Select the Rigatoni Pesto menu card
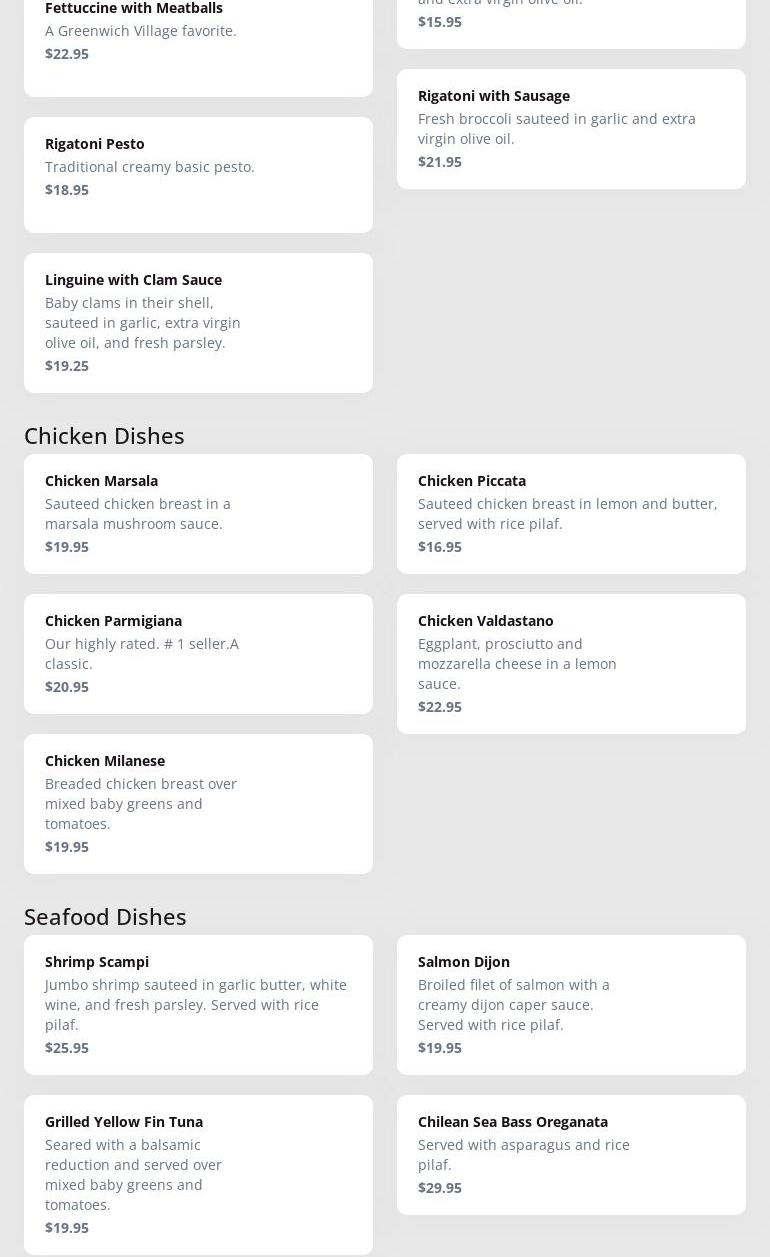 tap(198, 175)
